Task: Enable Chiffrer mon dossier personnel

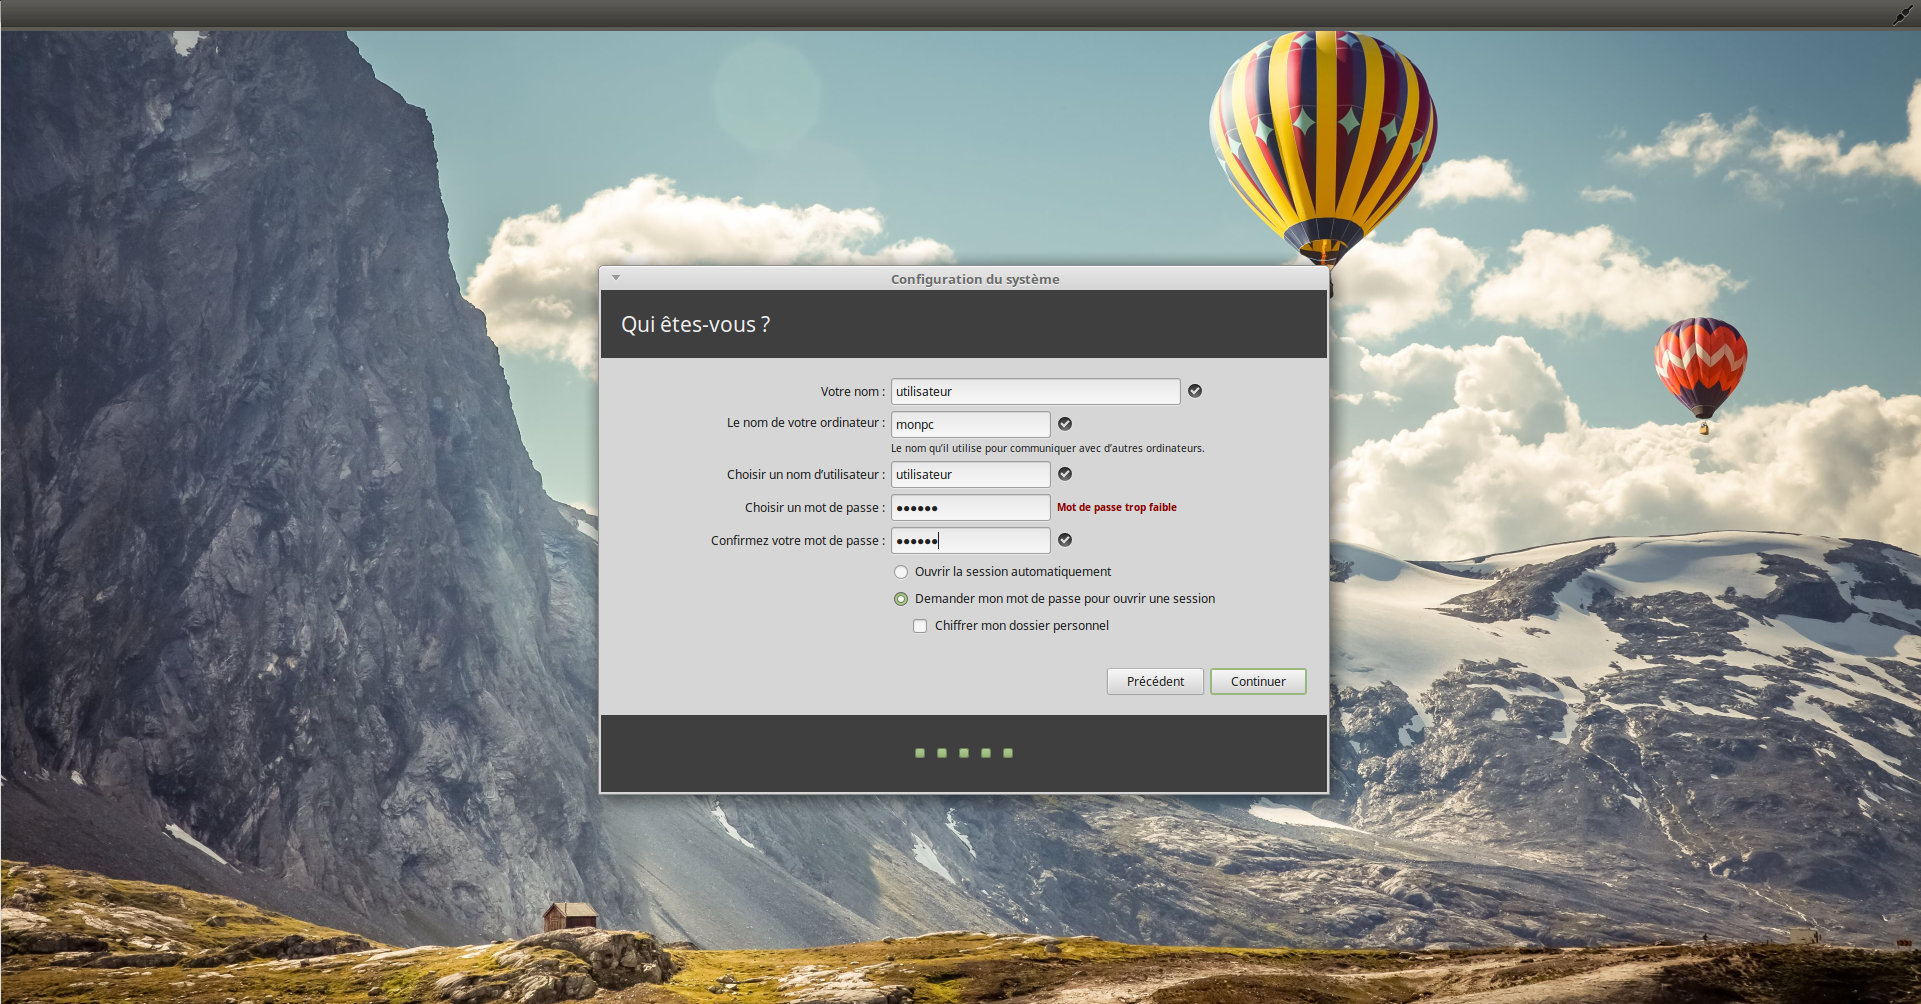Action: coord(920,626)
